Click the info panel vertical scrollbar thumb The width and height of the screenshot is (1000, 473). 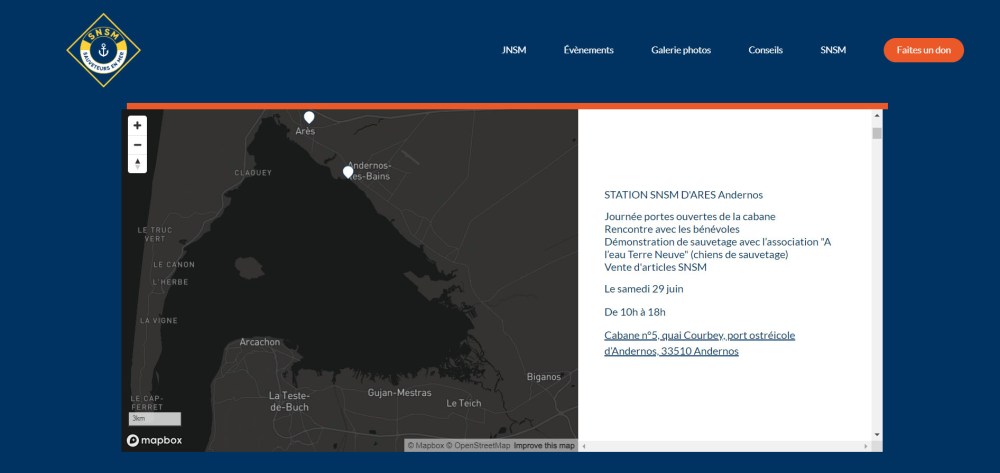tap(877, 133)
